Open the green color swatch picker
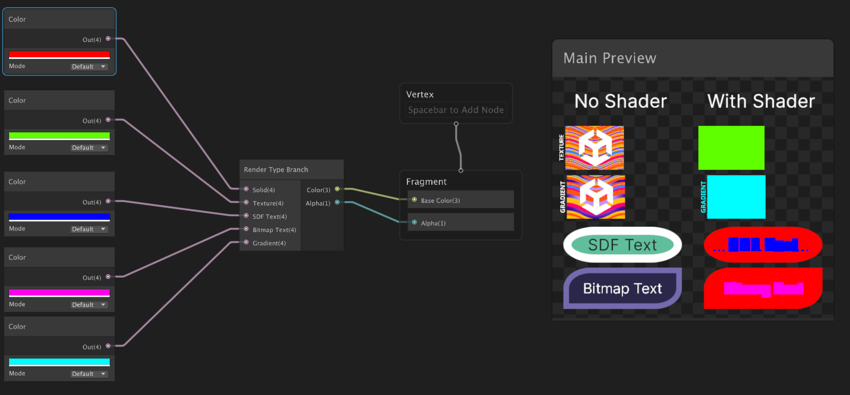Screen dimensions: 850x395 [59, 136]
